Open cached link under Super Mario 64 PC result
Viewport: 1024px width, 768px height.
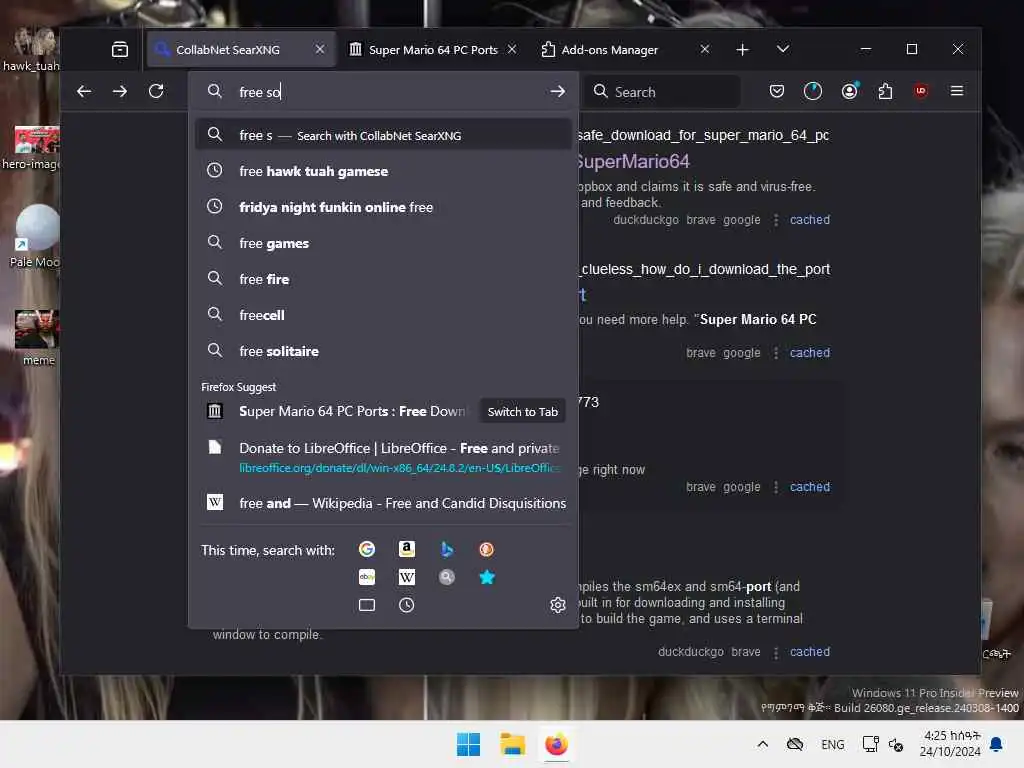810,353
